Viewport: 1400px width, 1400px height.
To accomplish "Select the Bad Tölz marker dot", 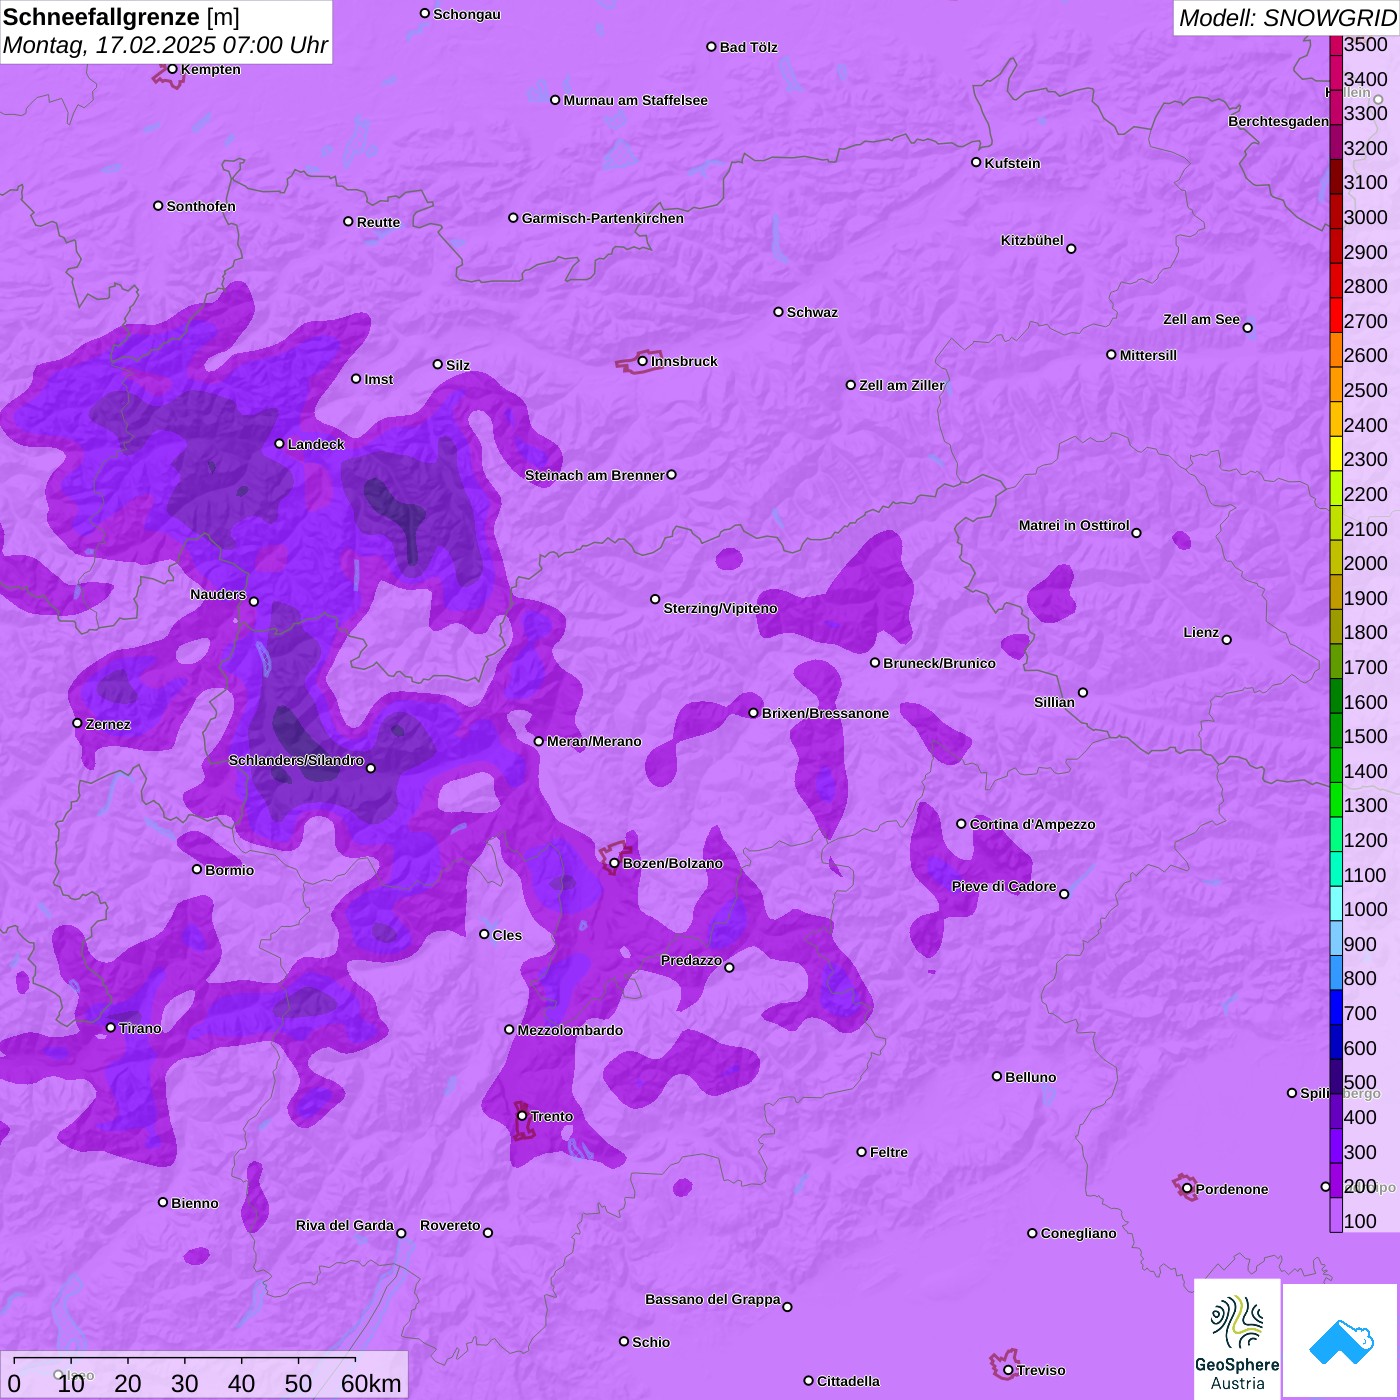I will tap(711, 47).
